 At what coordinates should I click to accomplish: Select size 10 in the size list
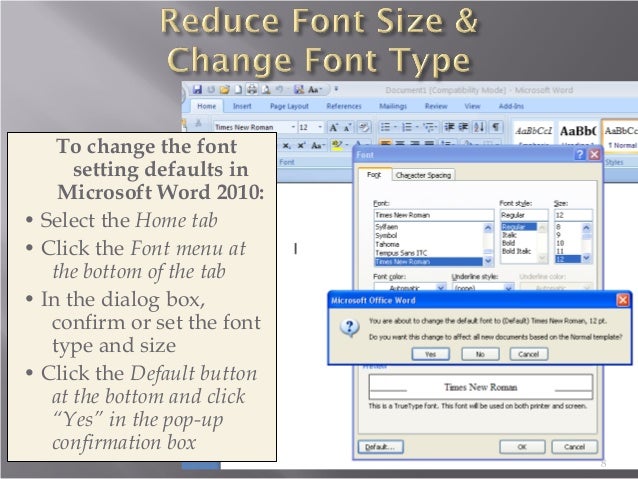(x=560, y=243)
